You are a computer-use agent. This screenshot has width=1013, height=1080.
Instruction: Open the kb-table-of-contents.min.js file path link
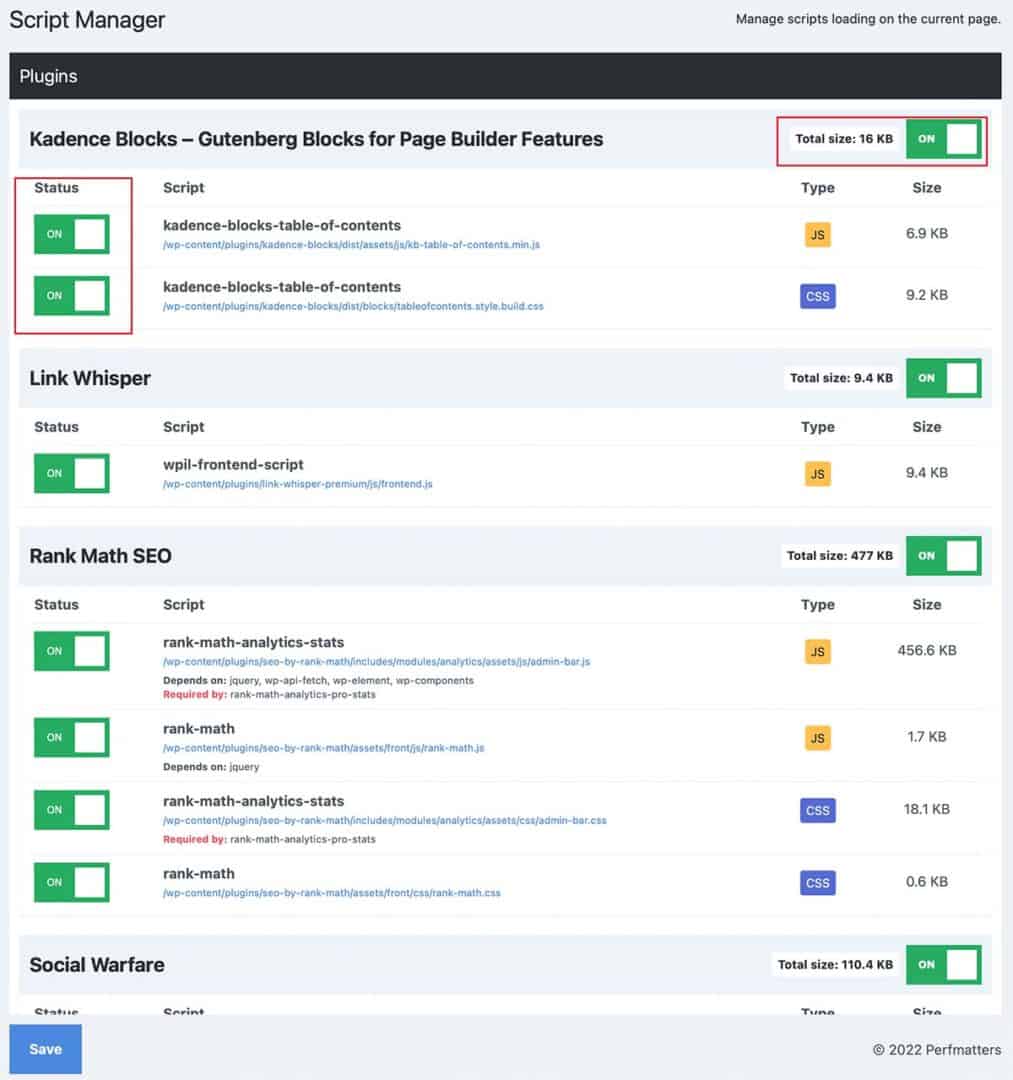point(351,245)
